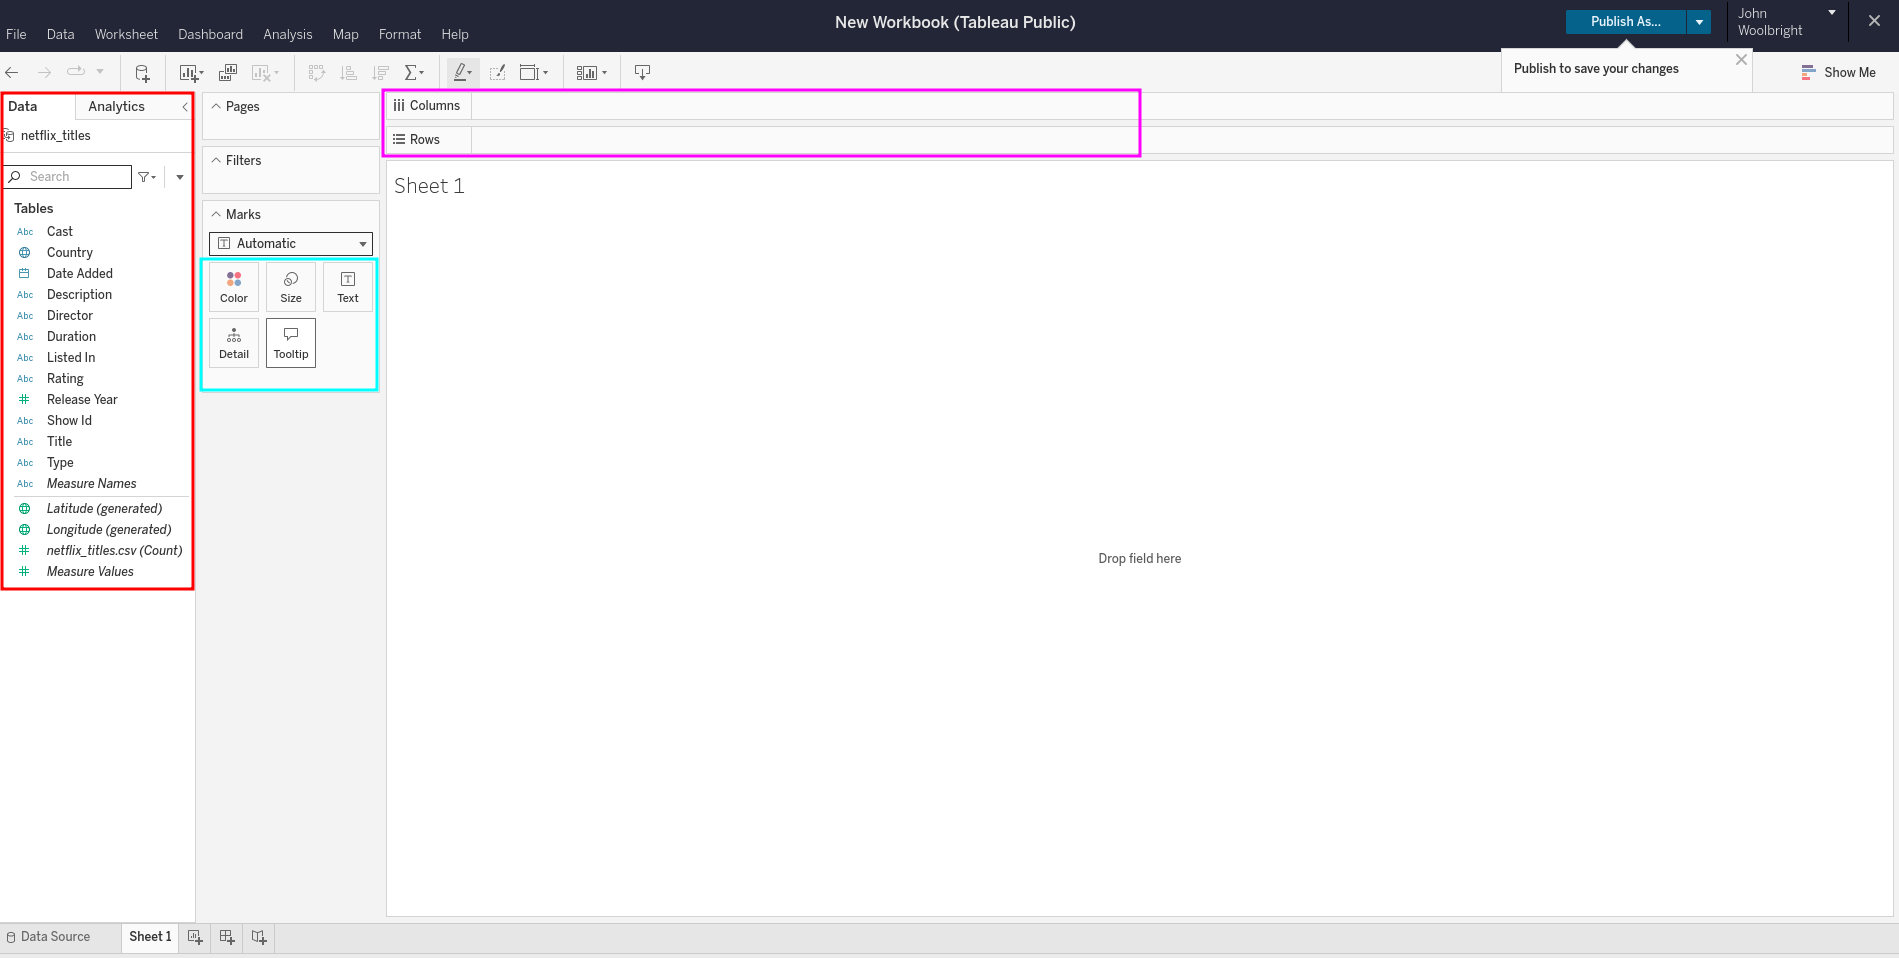
Task: Clear the sheet icon in toolbar
Action: tap(262, 72)
